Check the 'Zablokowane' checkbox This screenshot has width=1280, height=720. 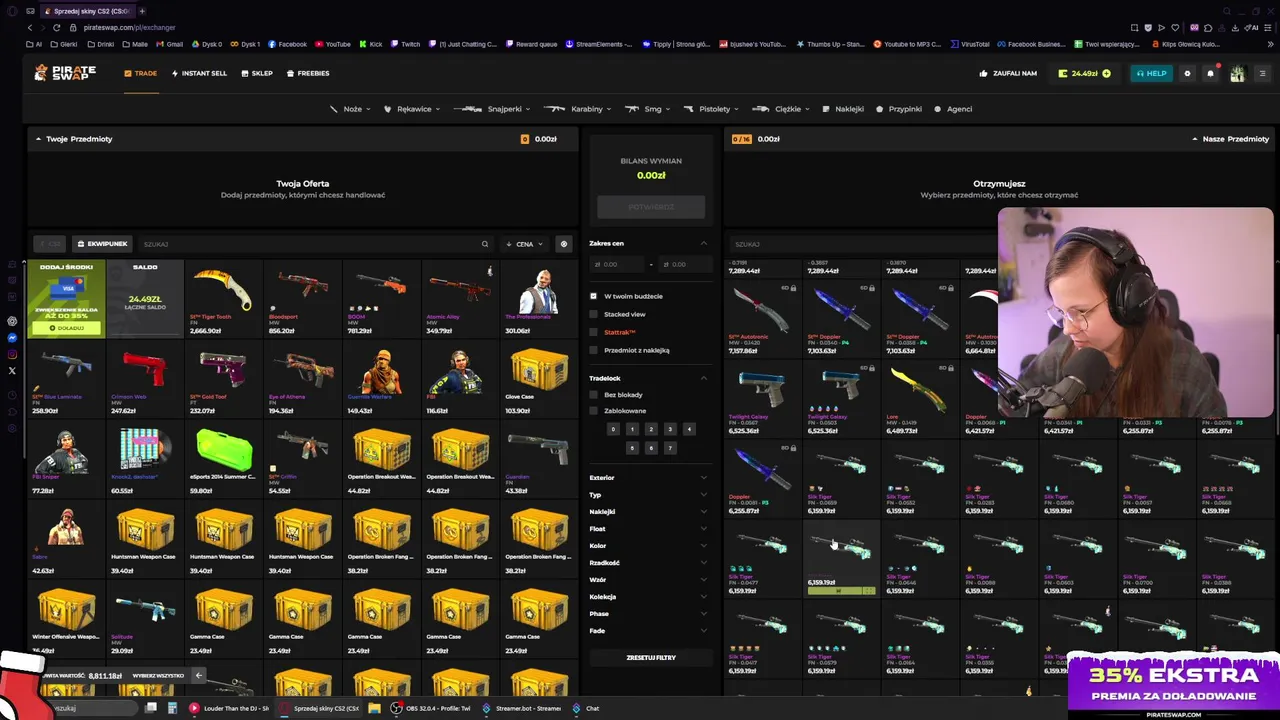(593, 411)
